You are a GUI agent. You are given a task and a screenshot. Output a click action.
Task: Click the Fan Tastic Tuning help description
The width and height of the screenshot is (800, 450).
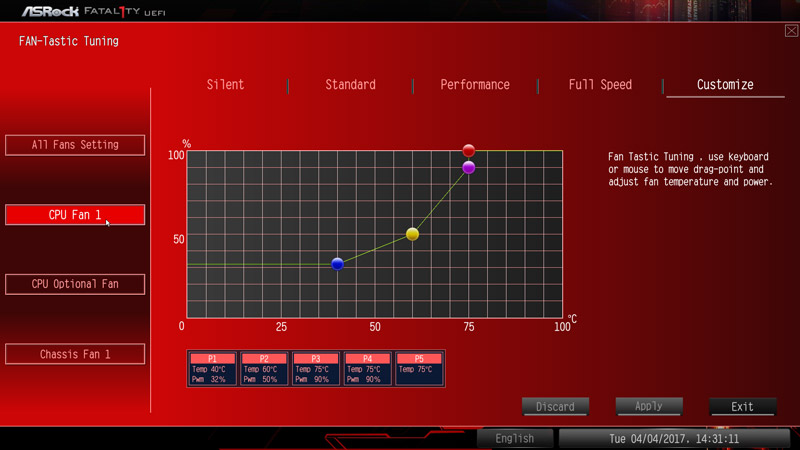pos(690,169)
